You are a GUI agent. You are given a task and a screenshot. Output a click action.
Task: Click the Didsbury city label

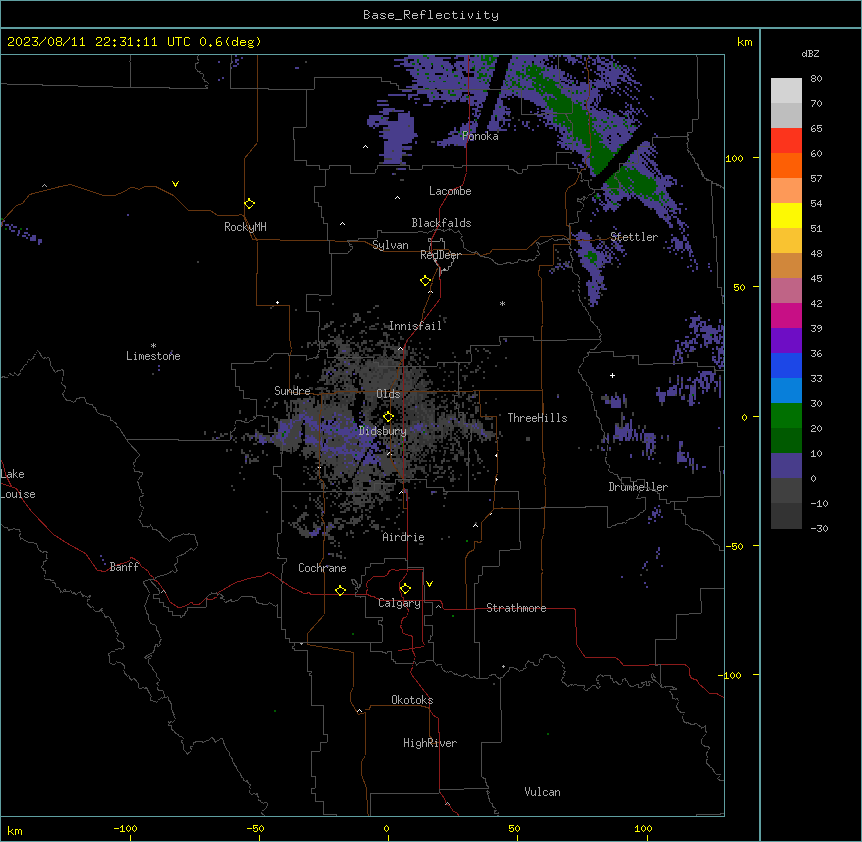point(383,431)
